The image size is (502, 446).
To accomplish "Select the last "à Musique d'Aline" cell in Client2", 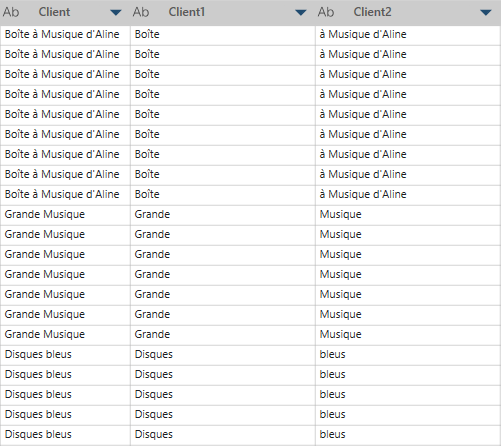I will pyautogui.click(x=408, y=195).
